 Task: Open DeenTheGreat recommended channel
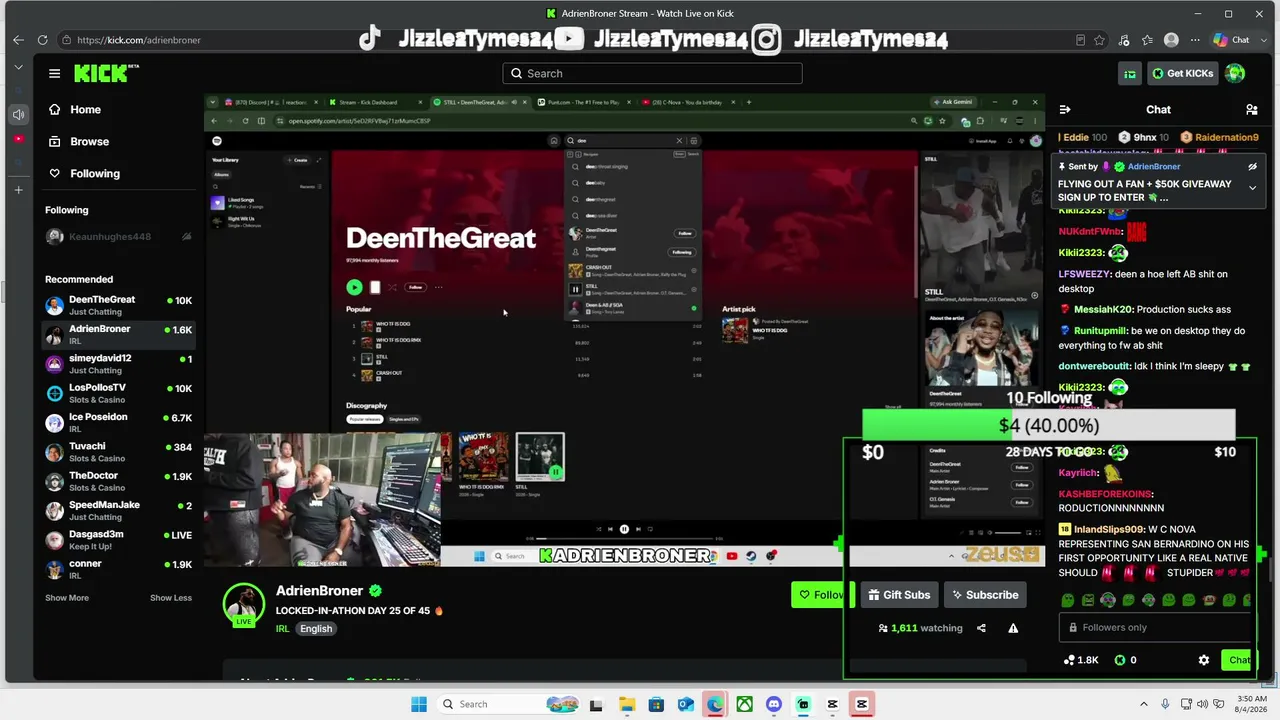(118, 305)
